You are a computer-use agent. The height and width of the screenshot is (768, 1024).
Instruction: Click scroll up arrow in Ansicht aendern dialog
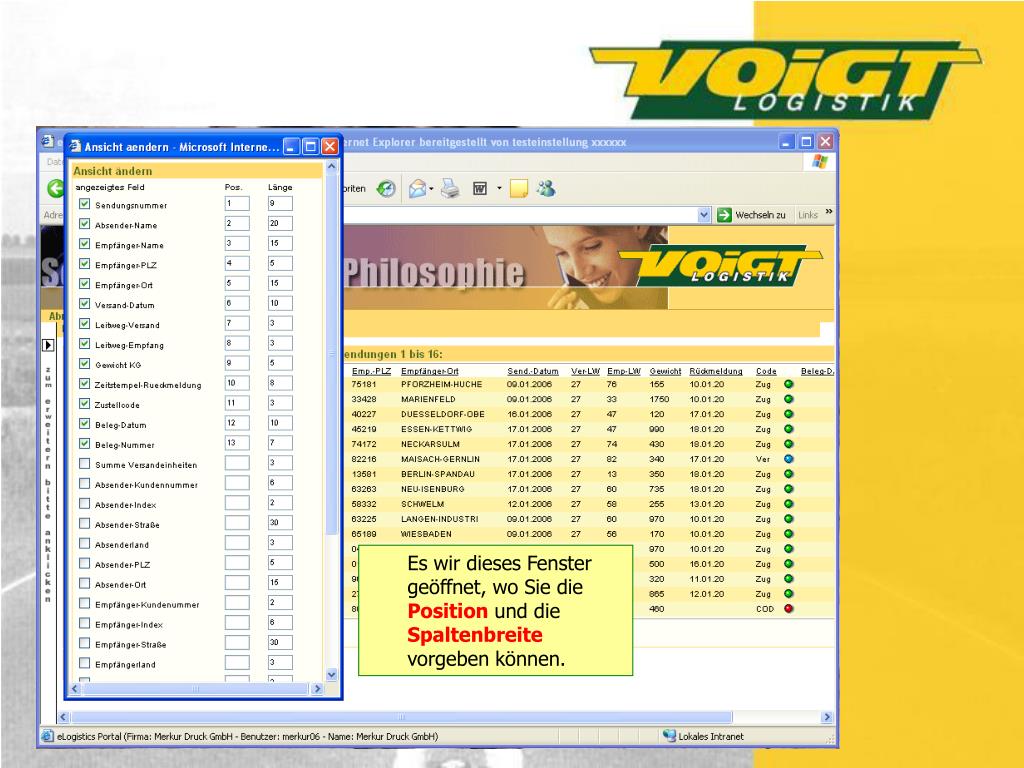331,167
